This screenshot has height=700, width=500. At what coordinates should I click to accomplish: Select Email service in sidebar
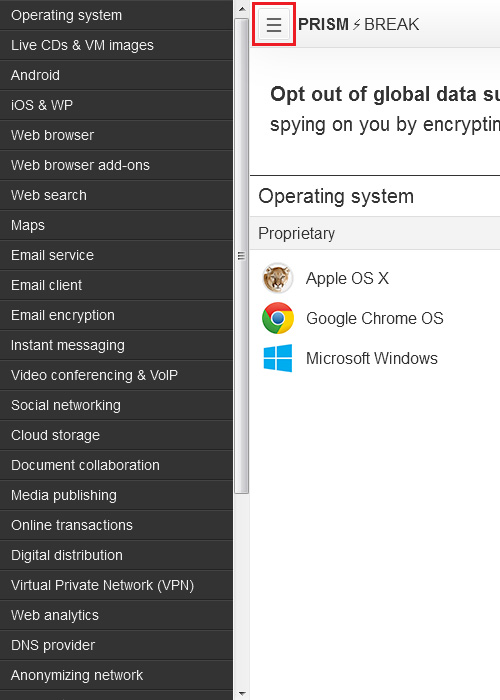point(116,255)
